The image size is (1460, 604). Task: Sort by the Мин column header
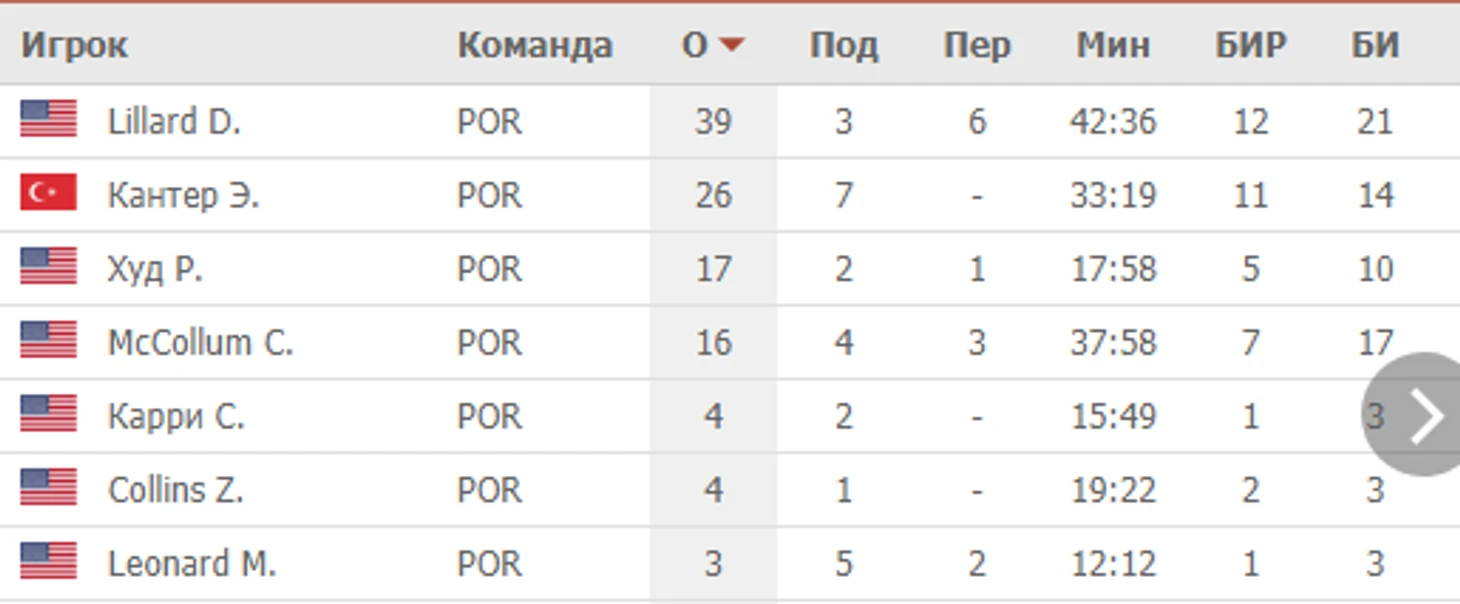(1112, 46)
